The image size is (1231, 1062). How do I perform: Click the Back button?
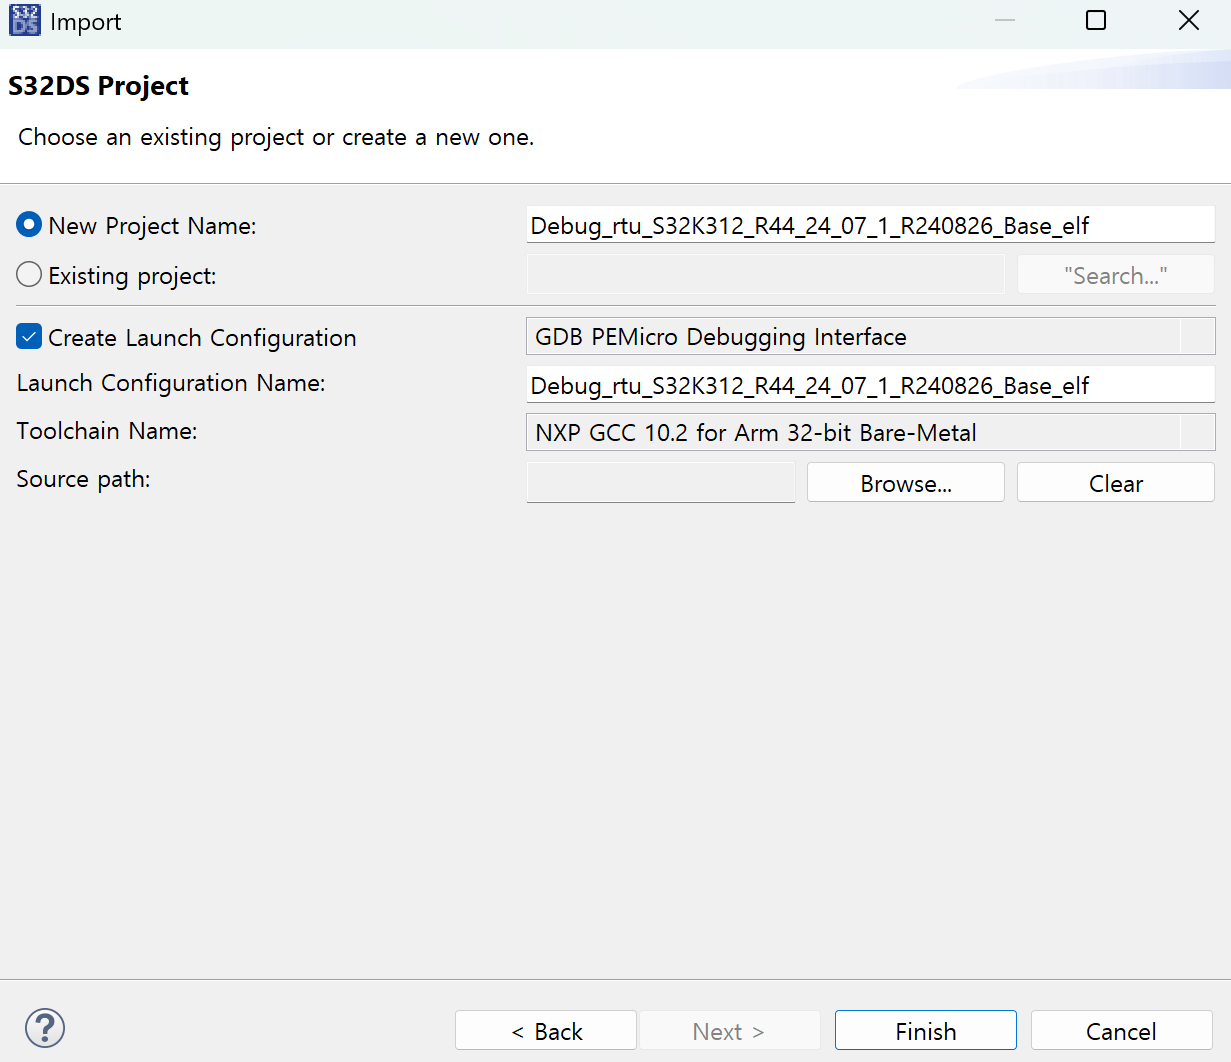click(546, 1031)
